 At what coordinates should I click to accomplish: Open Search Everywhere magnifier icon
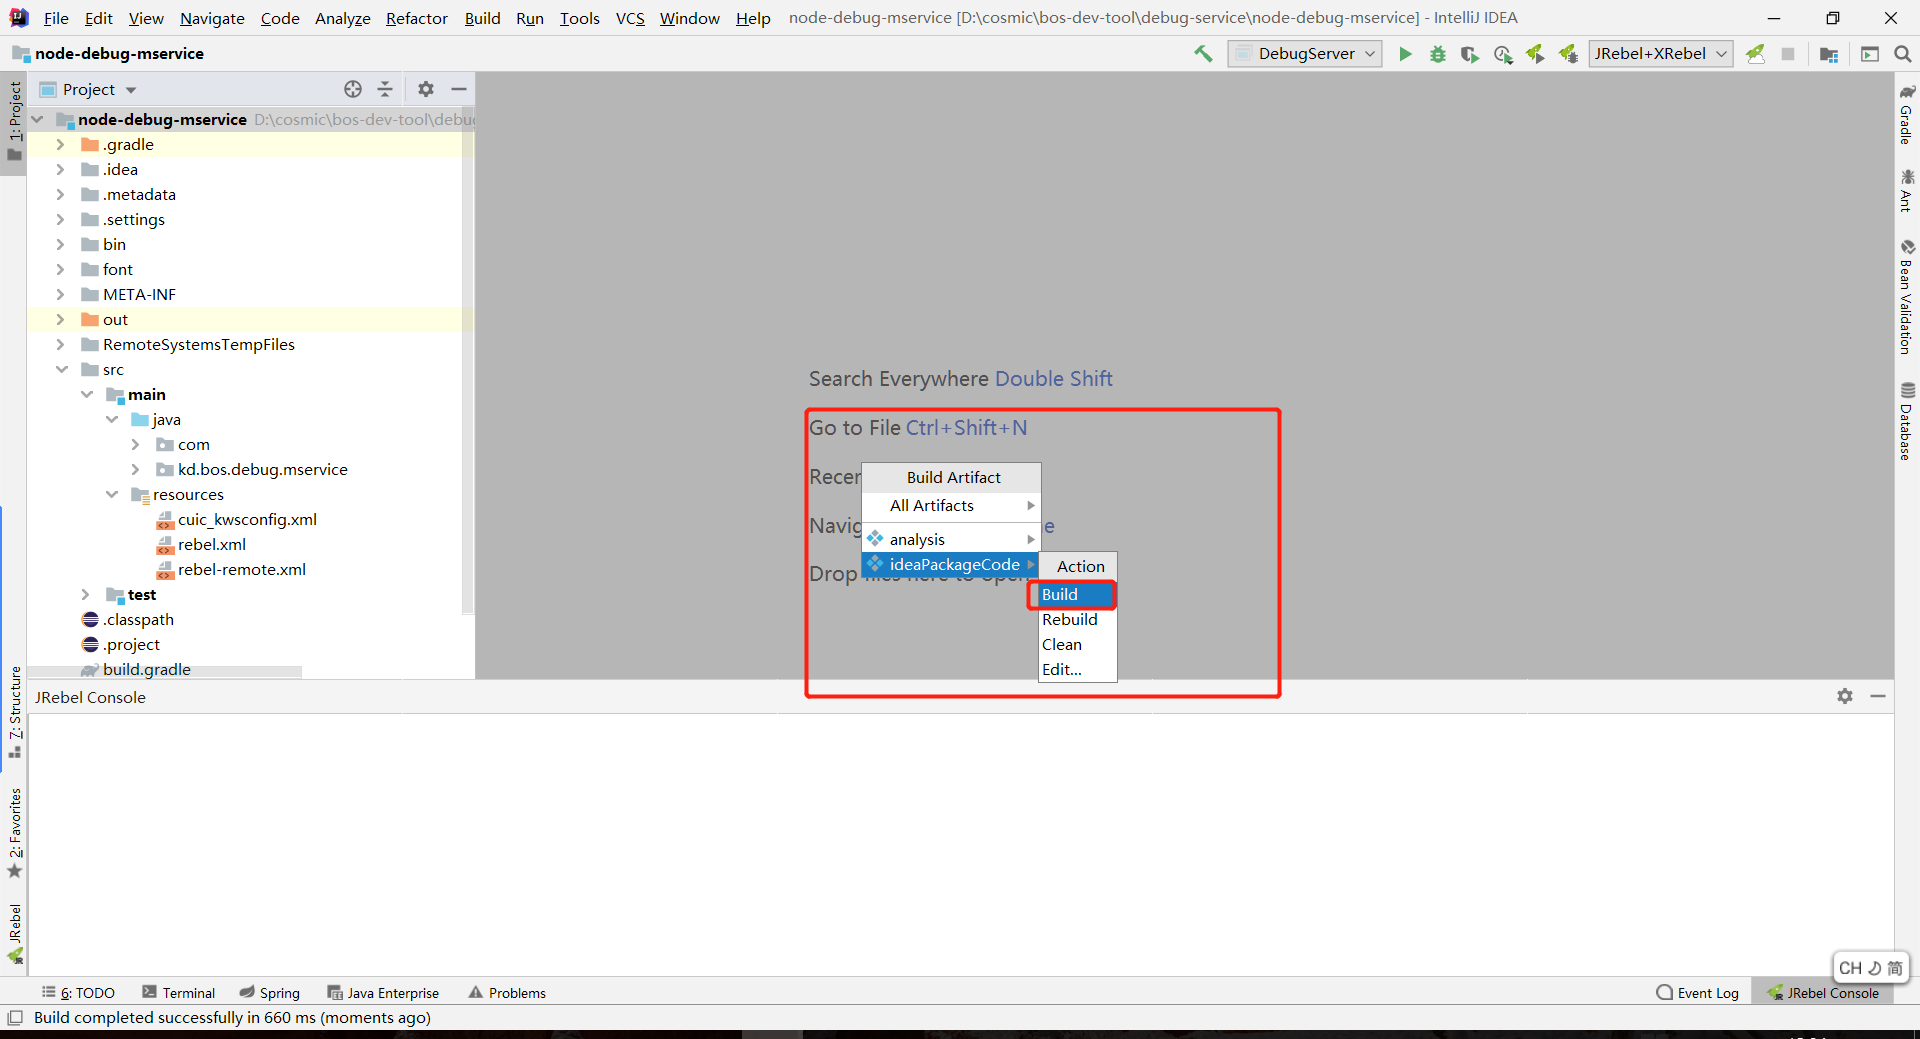tap(1903, 54)
